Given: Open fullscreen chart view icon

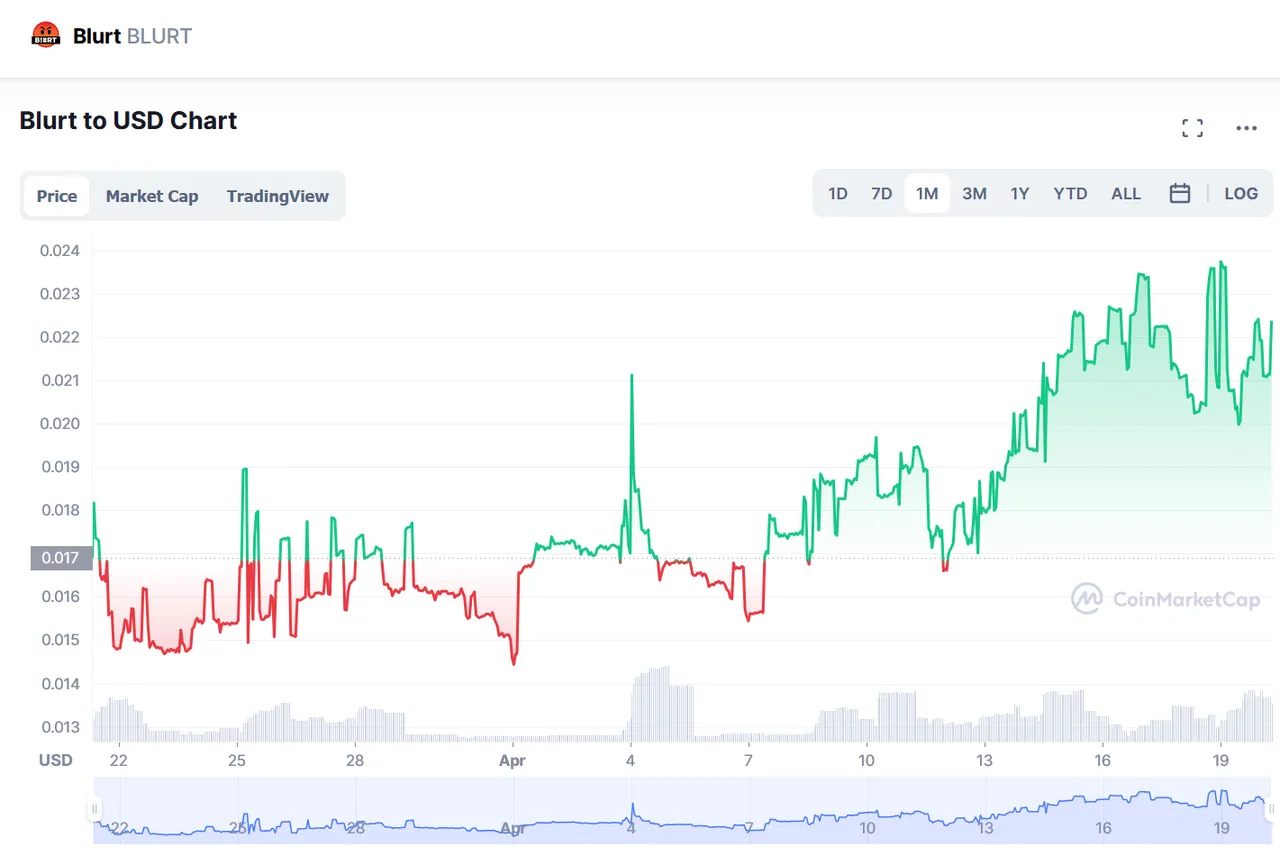Looking at the screenshot, I should pyautogui.click(x=1192, y=128).
